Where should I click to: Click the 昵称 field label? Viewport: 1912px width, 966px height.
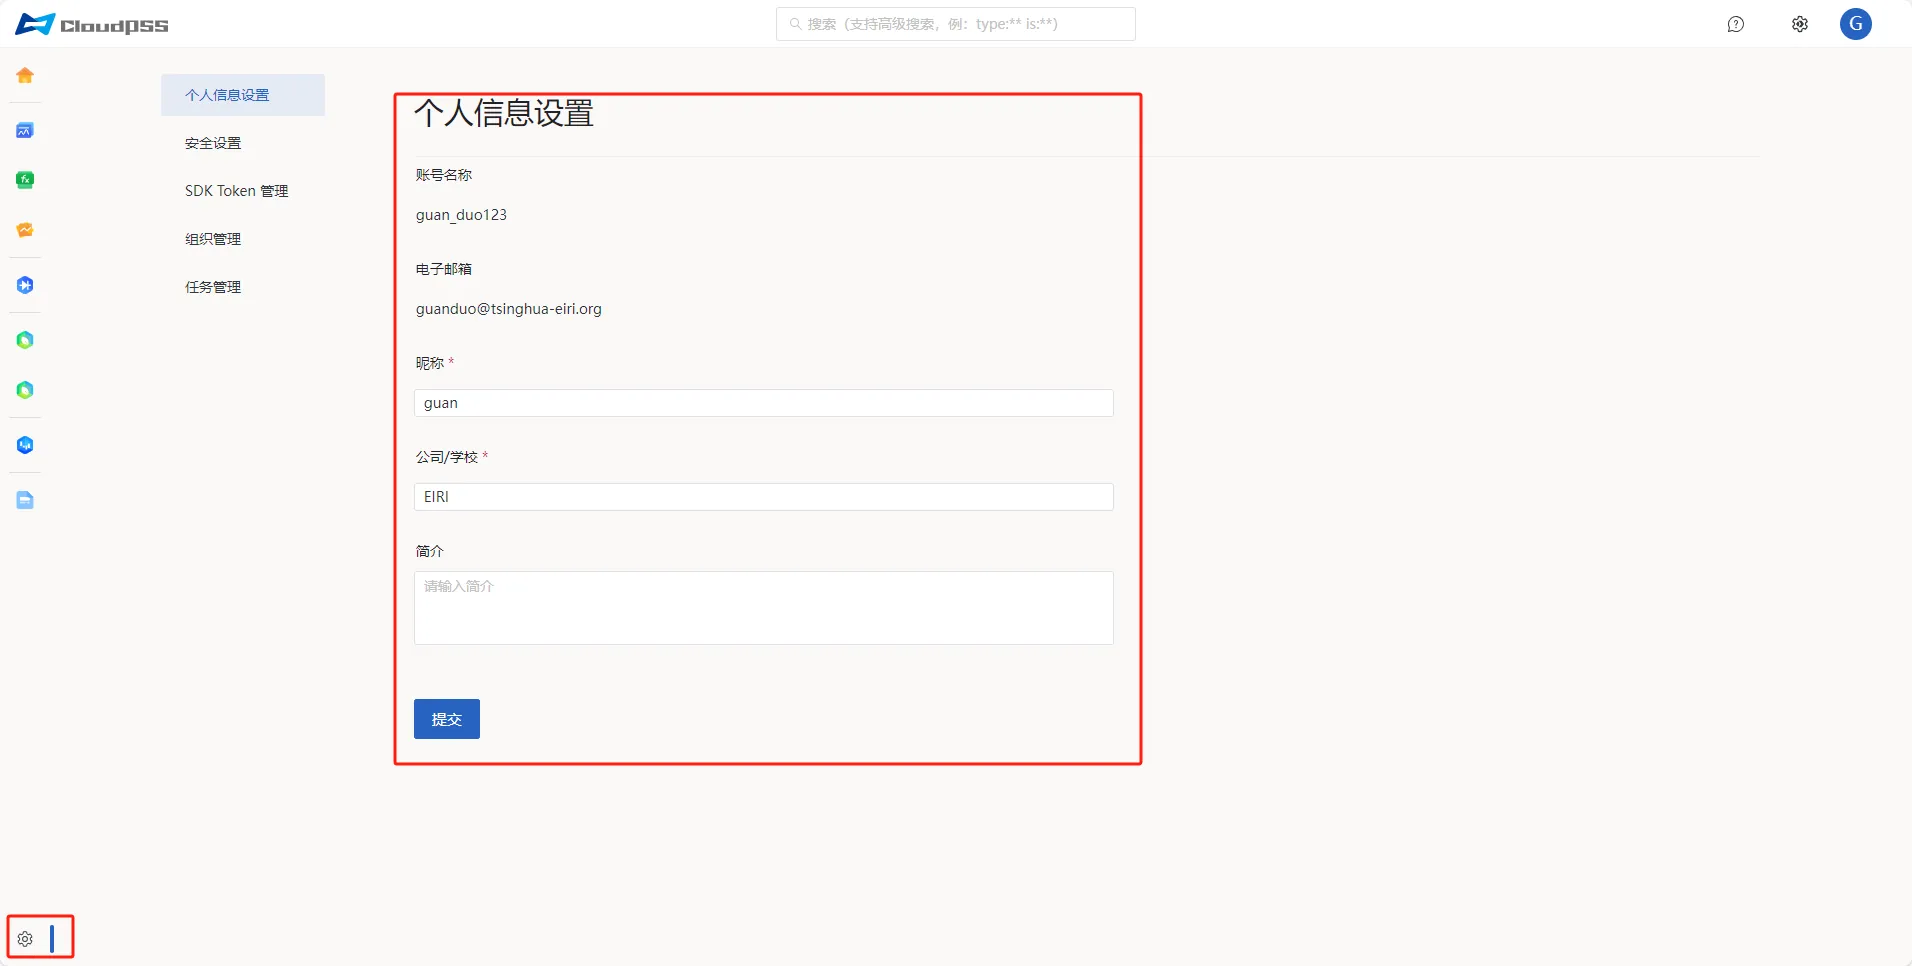430,363
